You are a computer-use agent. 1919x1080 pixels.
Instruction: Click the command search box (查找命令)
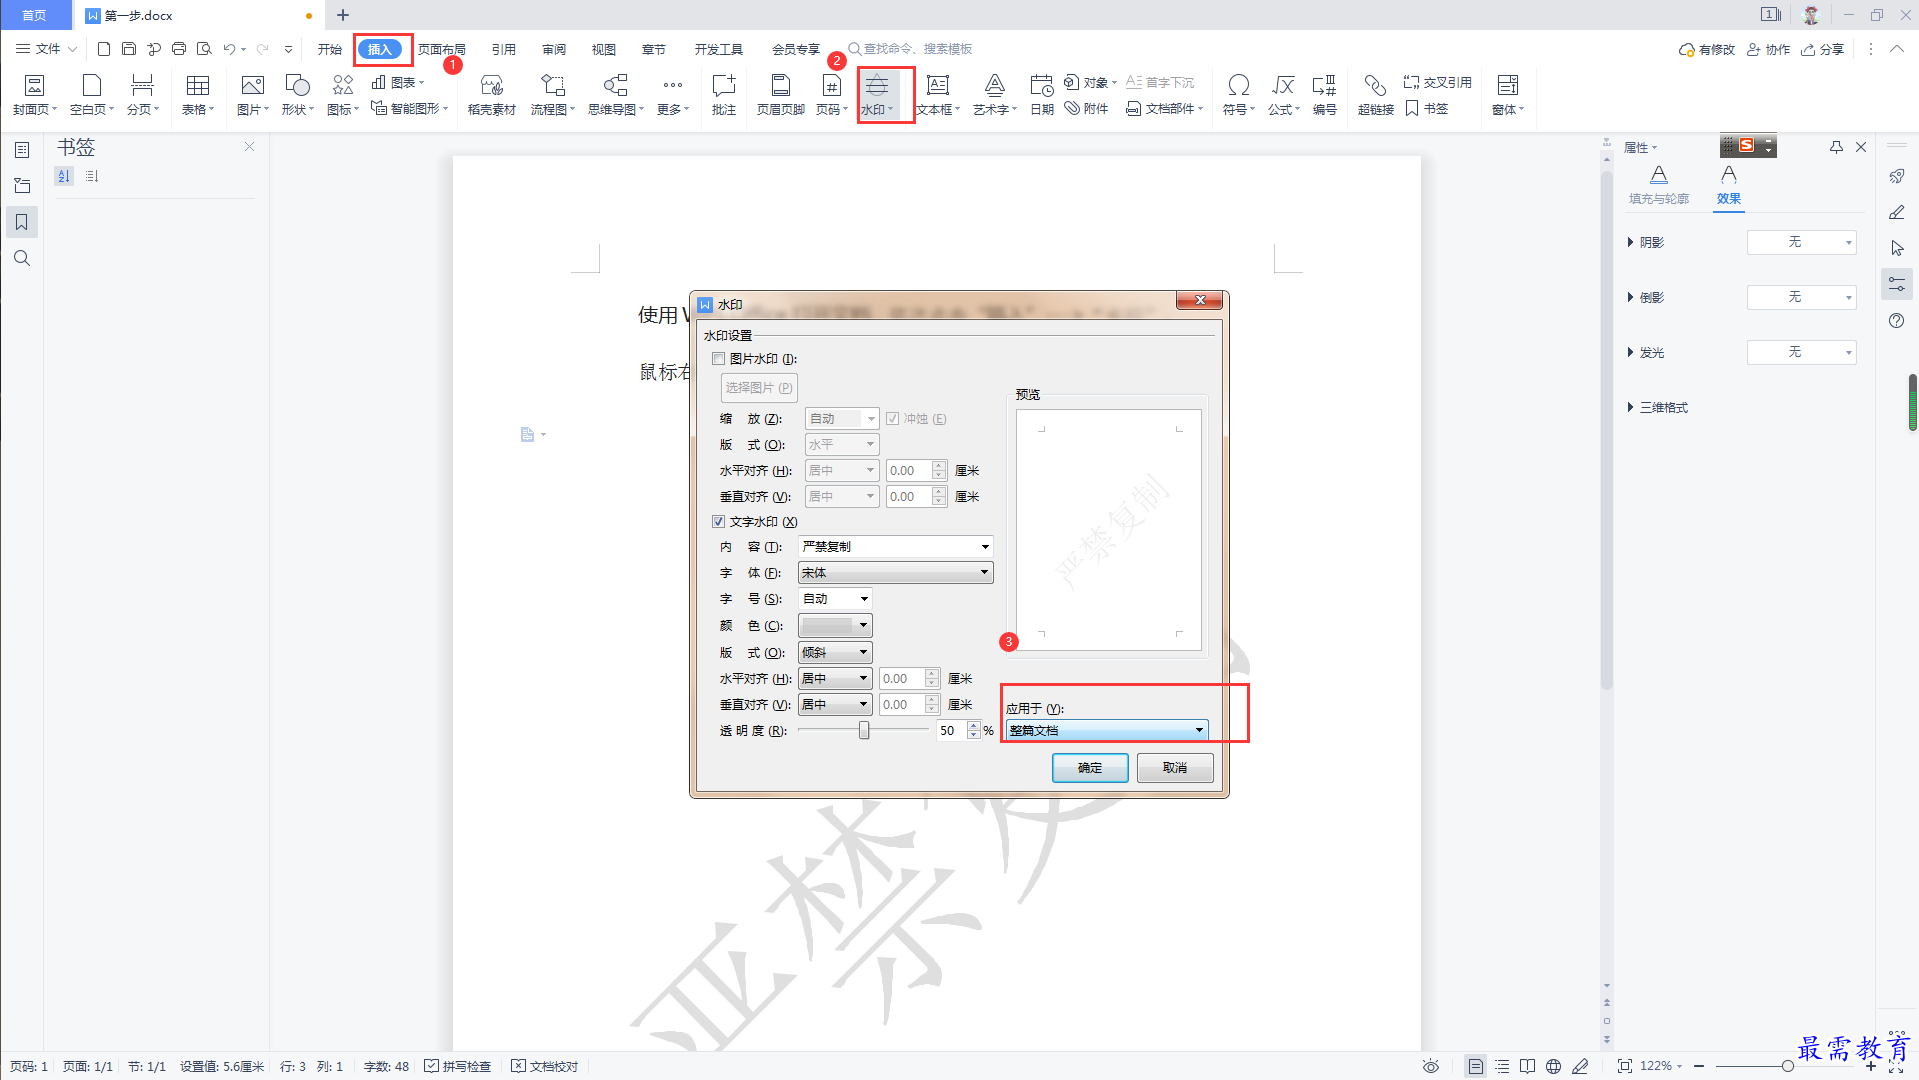910,49
